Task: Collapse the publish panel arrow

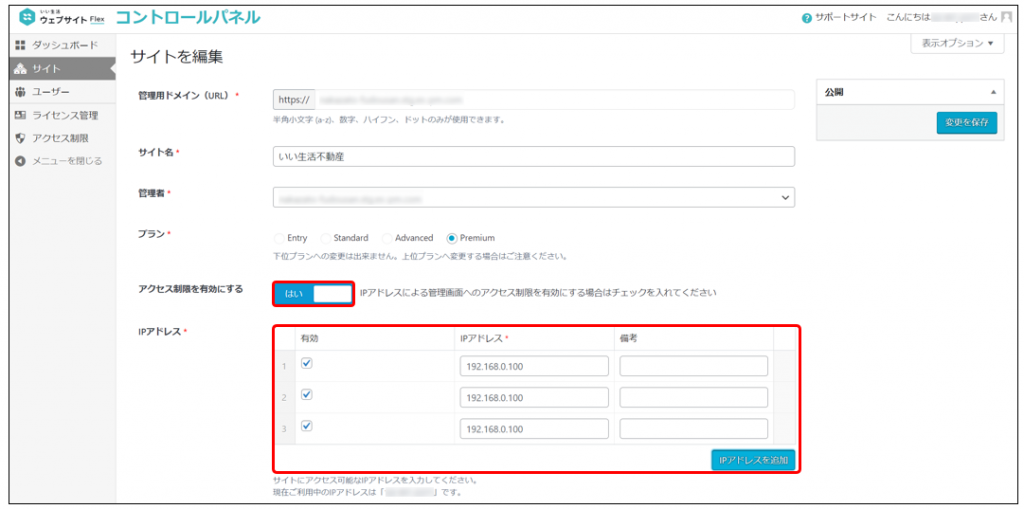Action: [993, 92]
